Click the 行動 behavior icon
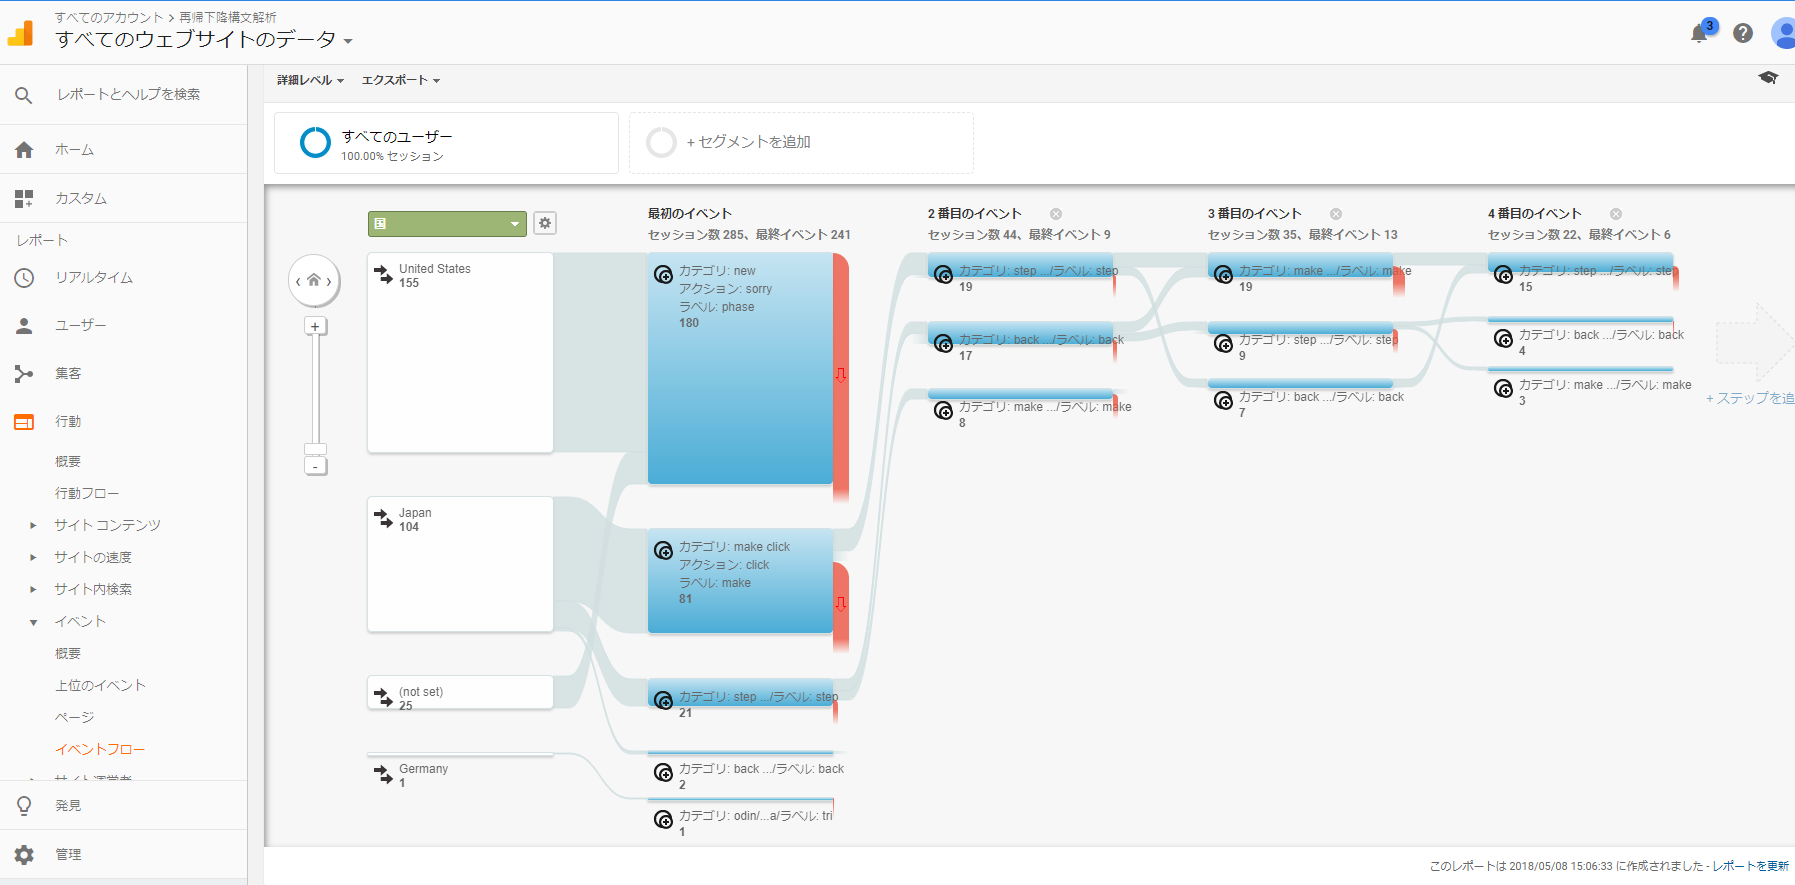 (x=24, y=422)
